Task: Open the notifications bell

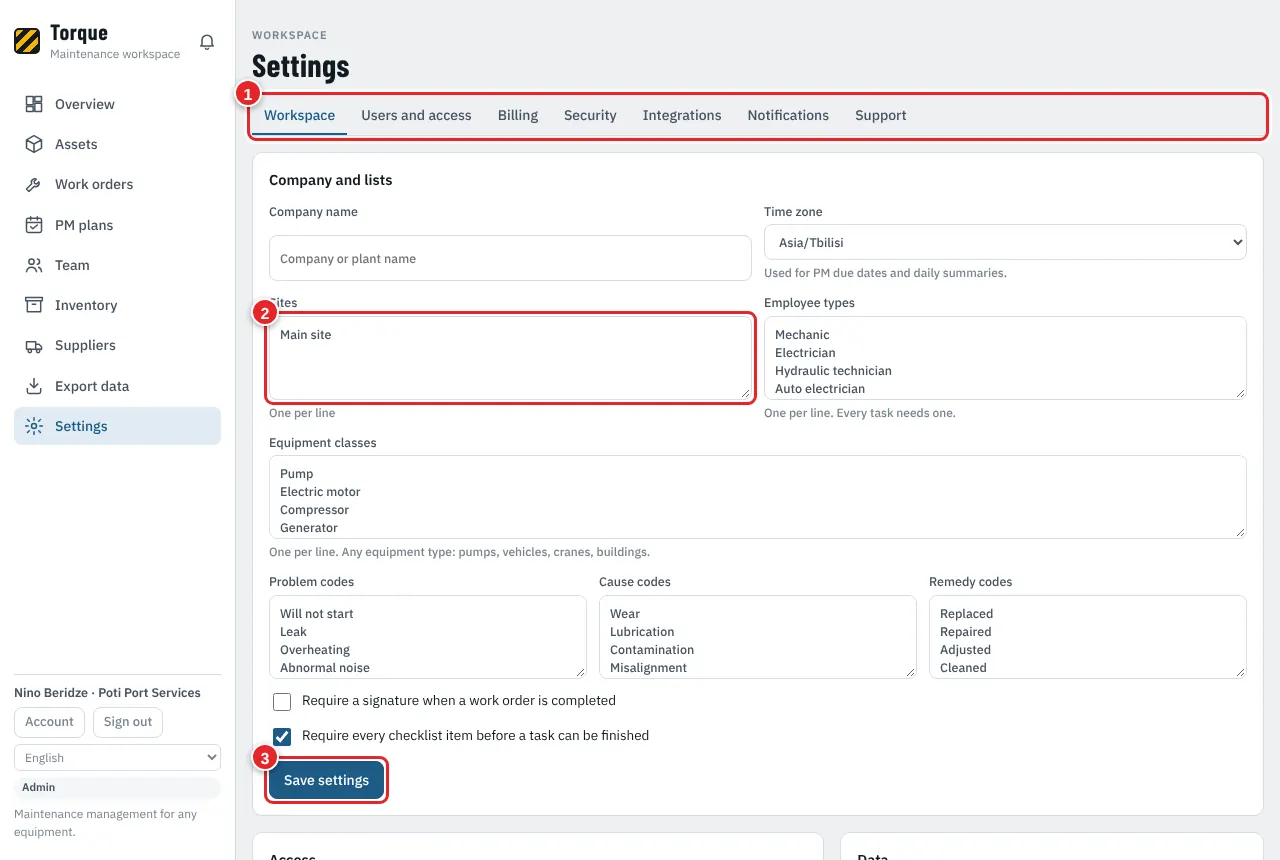Action: [x=207, y=42]
